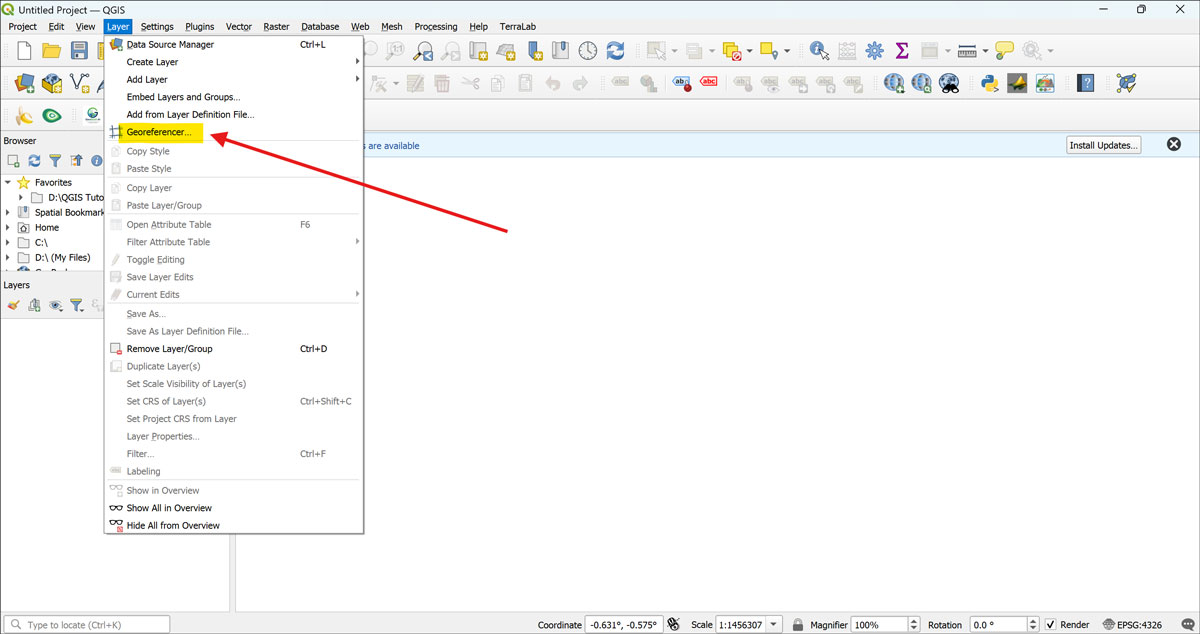Select the Identify Features tool

(819, 50)
